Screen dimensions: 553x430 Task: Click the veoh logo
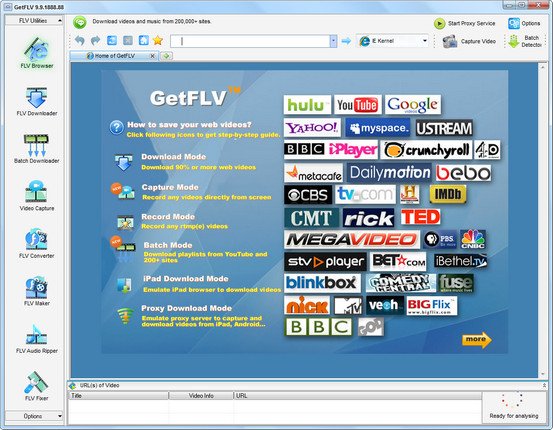tap(385, 305)
